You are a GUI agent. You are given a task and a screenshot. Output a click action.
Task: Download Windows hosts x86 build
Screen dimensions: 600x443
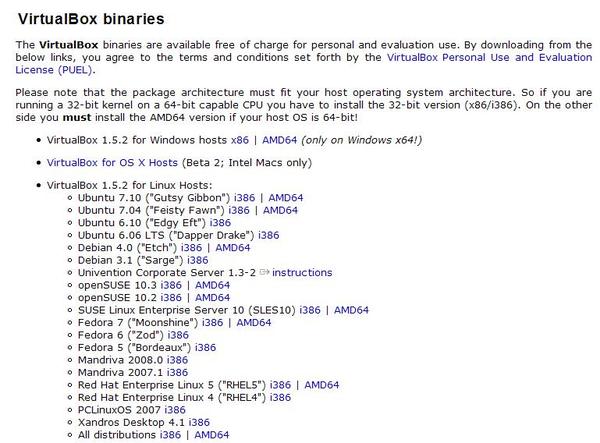pyautogui.click(x=240, y=140)
